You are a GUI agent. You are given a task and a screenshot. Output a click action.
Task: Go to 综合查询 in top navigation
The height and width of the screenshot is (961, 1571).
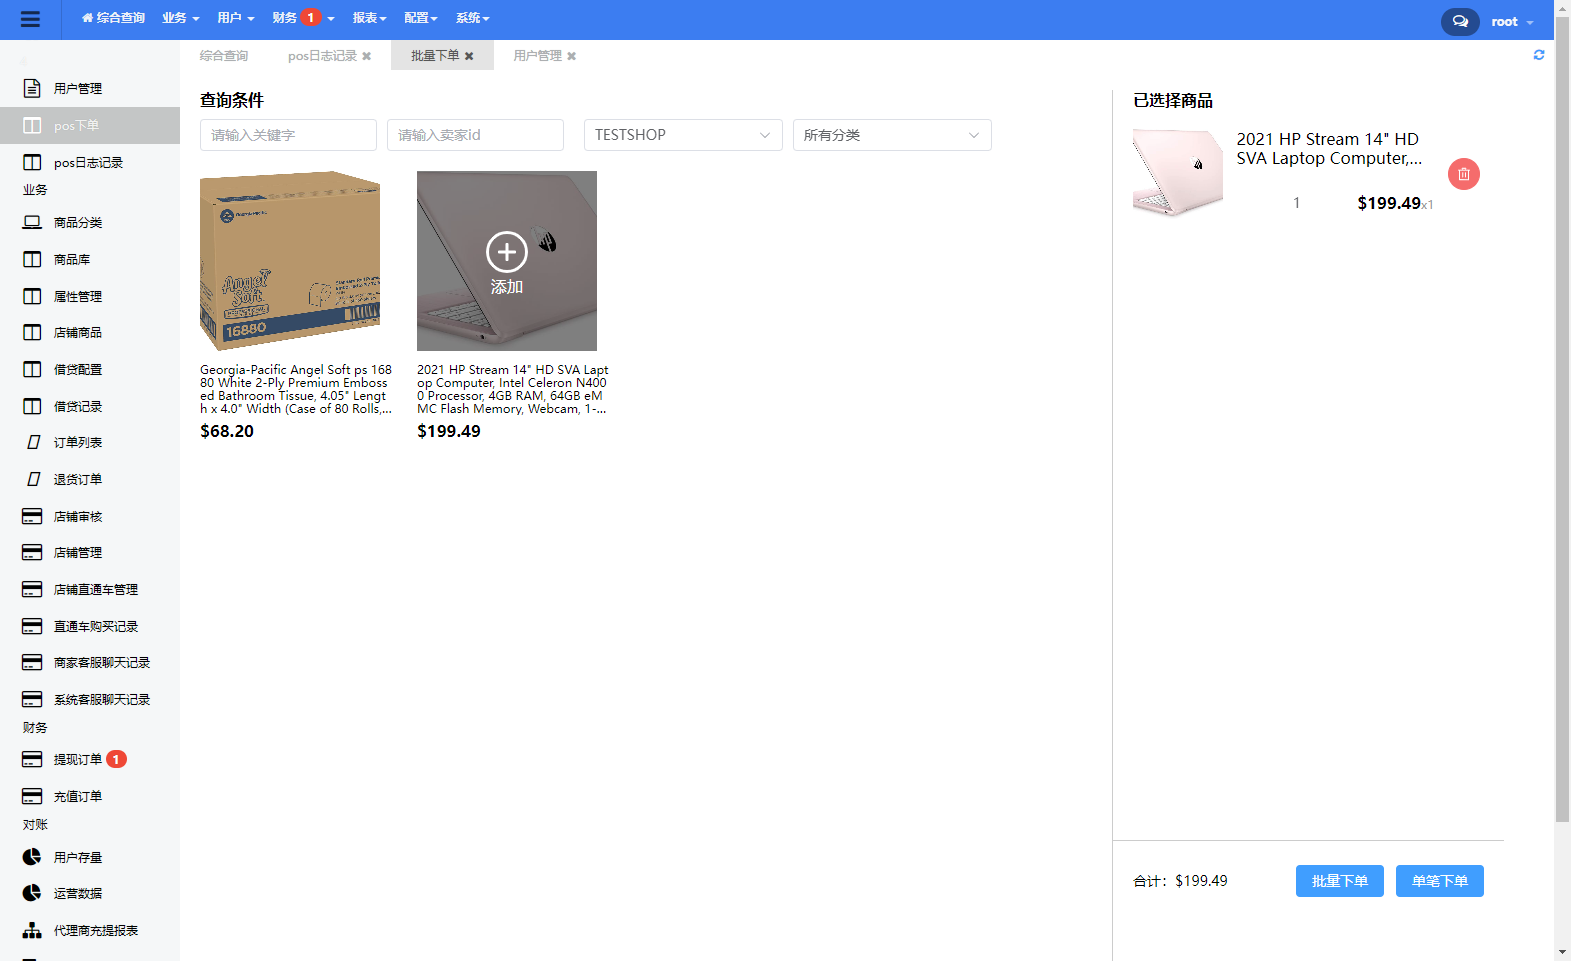coord(113,18)
